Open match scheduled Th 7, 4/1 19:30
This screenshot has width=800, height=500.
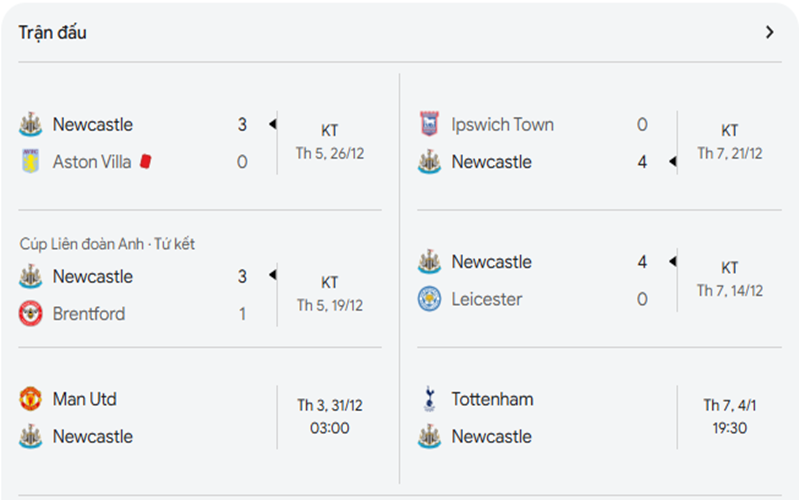coord(729,417)
